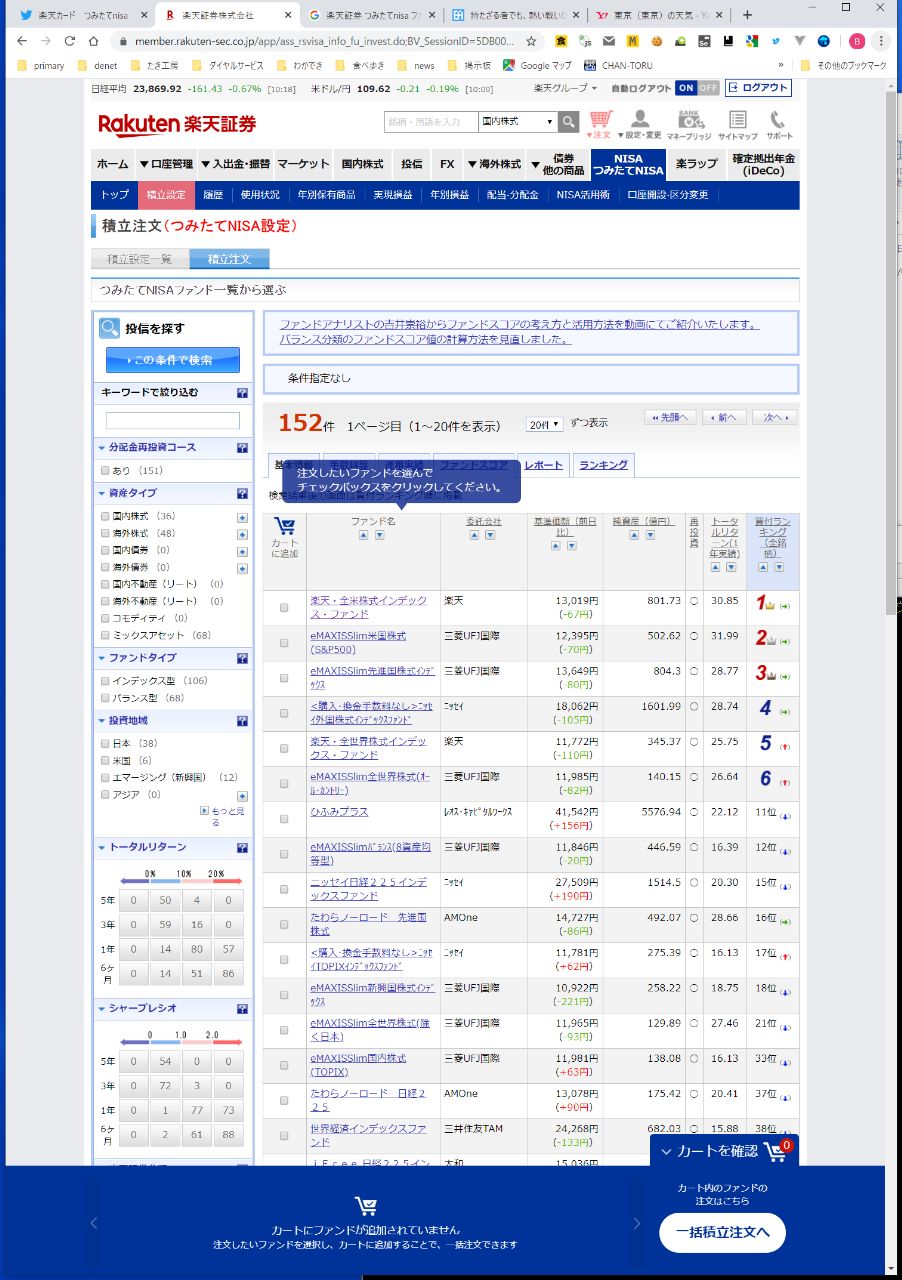Open Chrome menu three-dots icon

[x=881, y=41]
